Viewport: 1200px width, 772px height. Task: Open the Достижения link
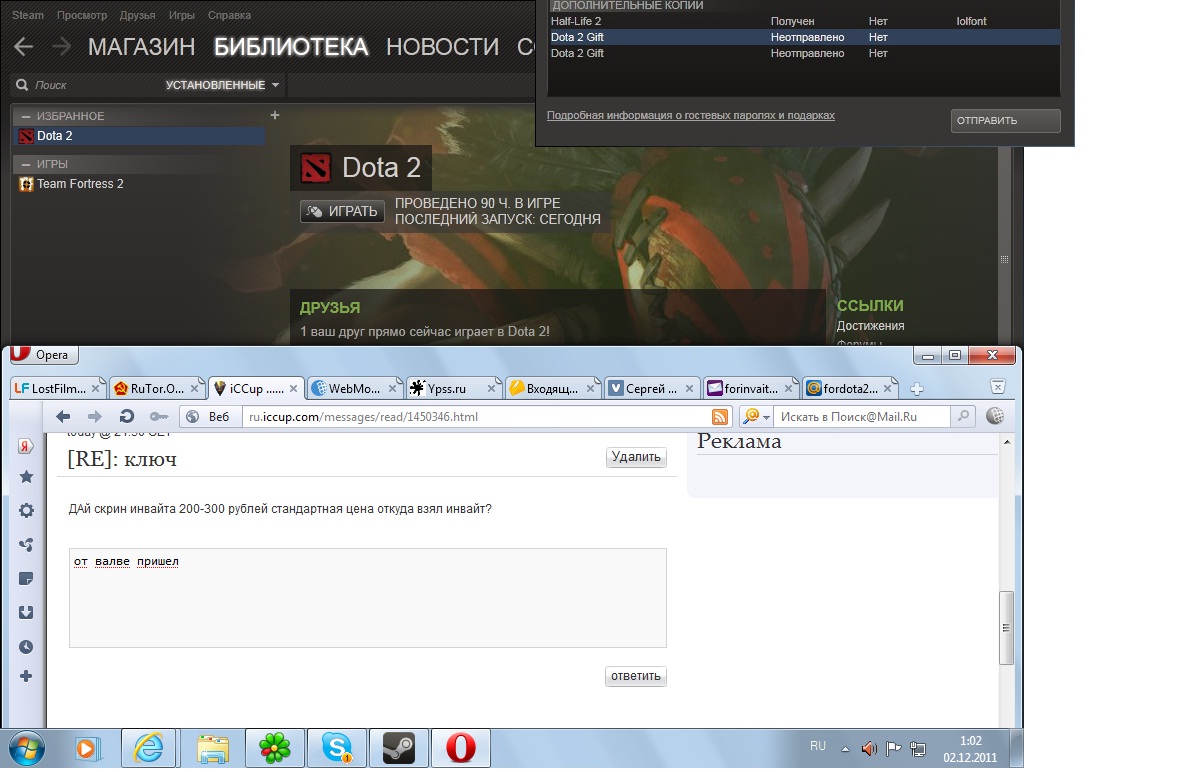pyautogui.click(x=870, y=326)
